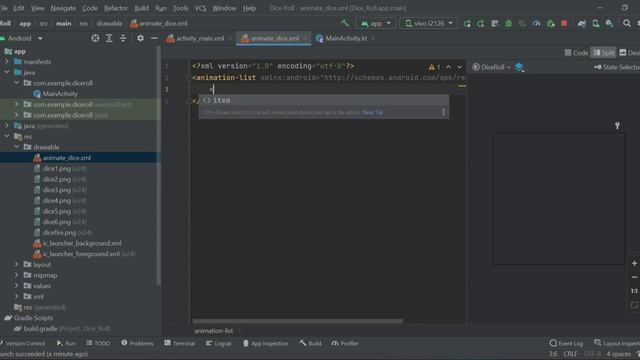Open the SDK Manager icon

coord(609,24)
